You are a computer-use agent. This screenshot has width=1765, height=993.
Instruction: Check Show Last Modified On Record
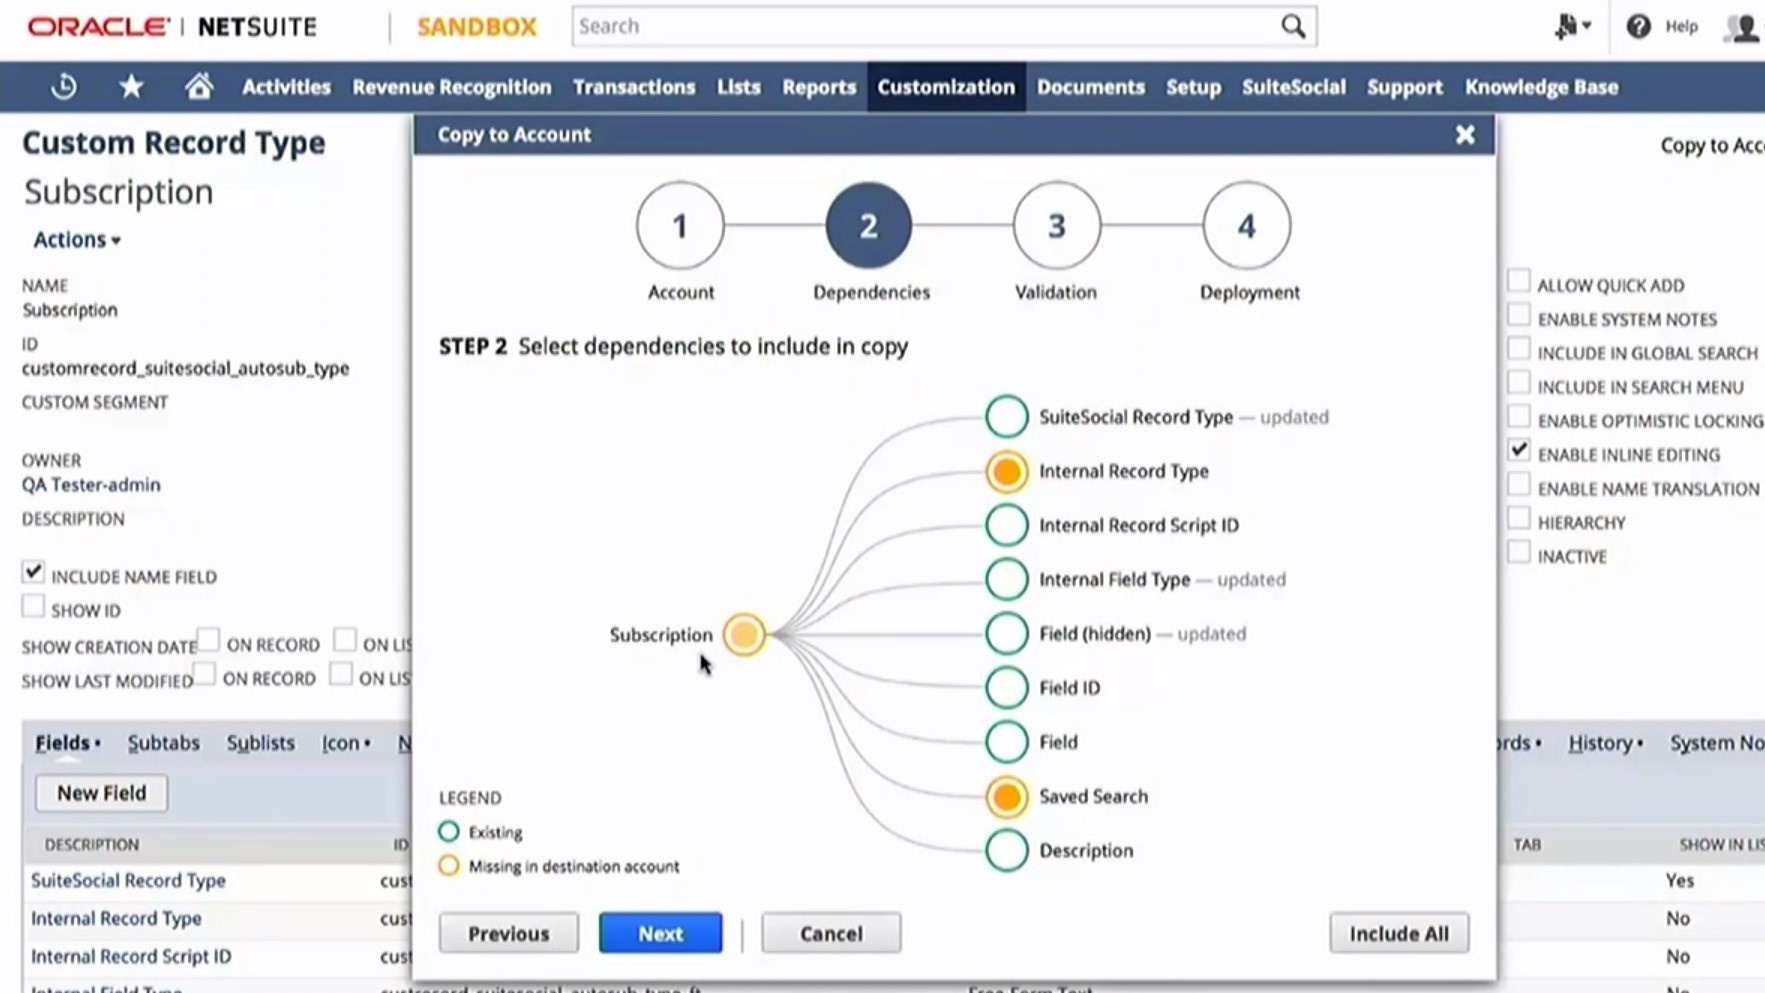coord(204,673)
